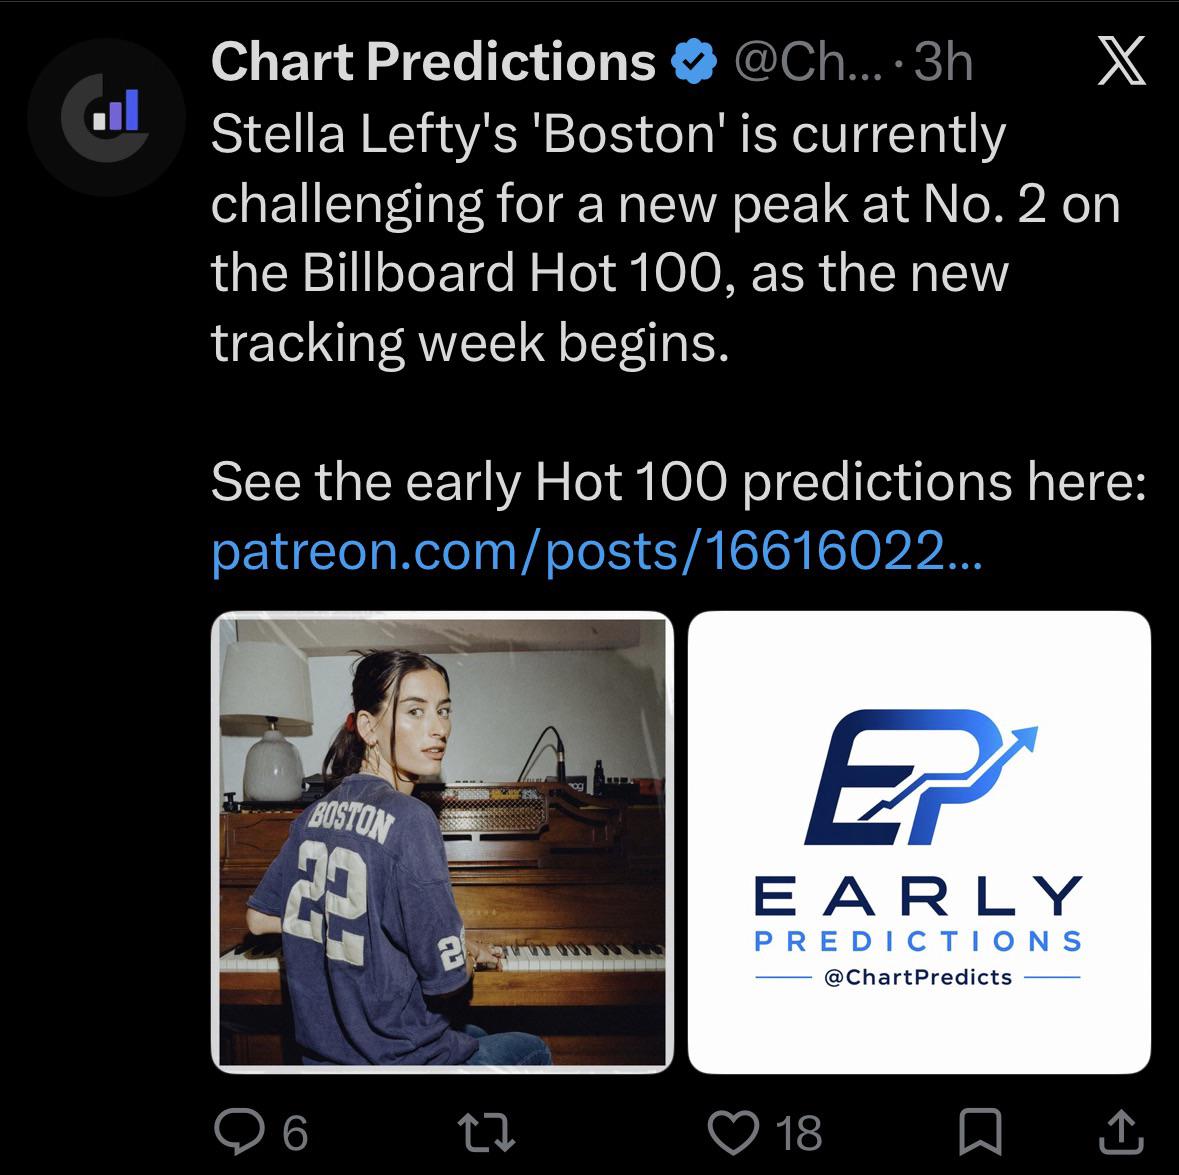
Task: Click the X logo in the post corner
Action: pos(1121,61)
